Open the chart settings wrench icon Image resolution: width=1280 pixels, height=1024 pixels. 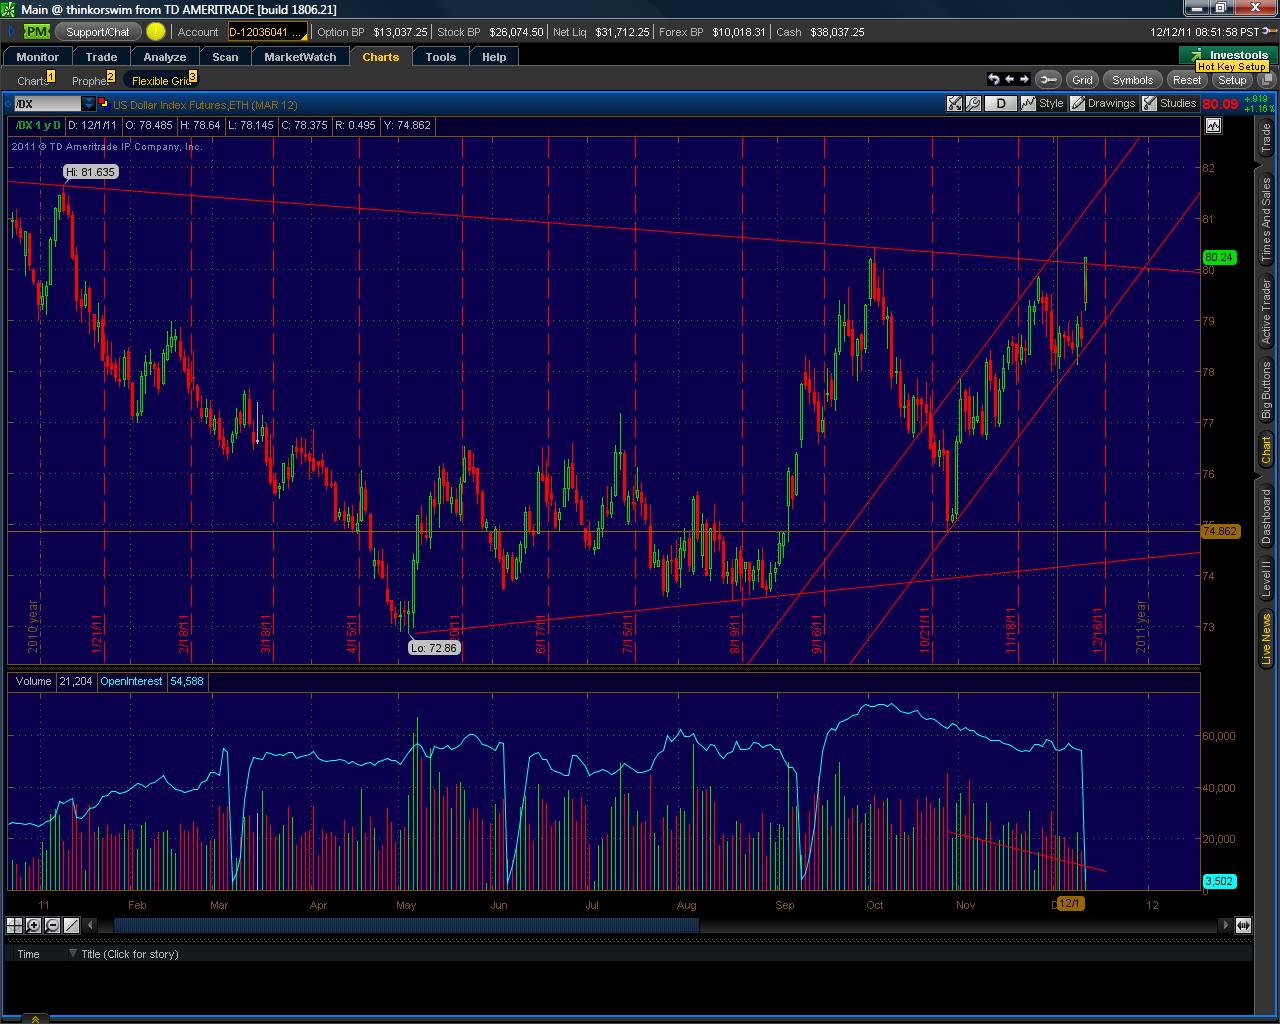coord(972,103)
